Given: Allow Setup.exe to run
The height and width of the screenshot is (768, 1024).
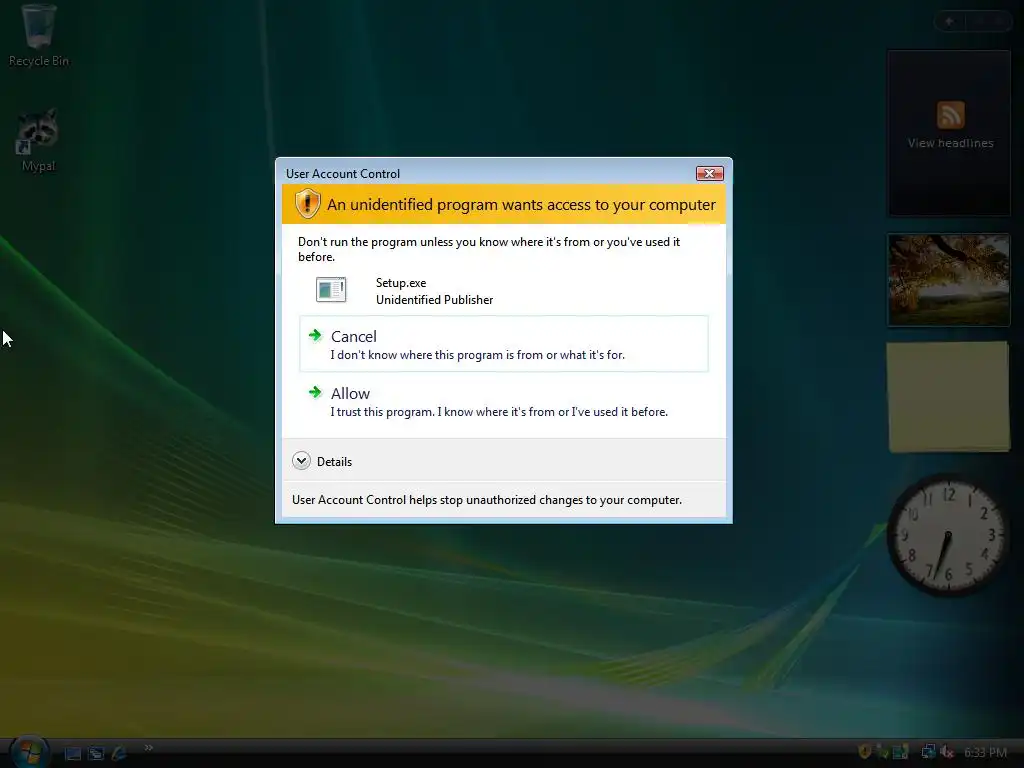Looking at the screenshot, I should pyautogui.click(x=504, y=401).
